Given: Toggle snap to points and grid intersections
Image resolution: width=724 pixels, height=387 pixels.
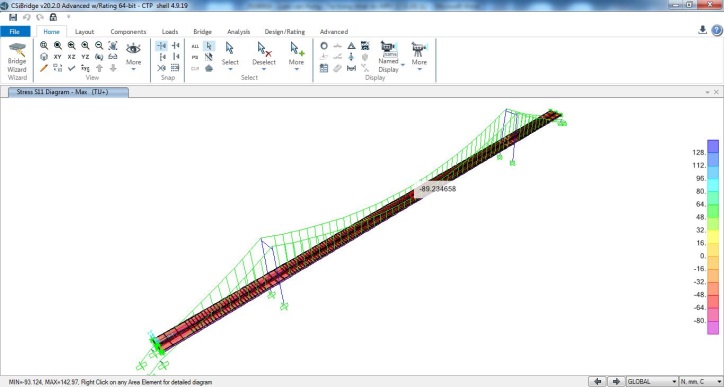Looking at the screenshot, I should tap(162, 45).
